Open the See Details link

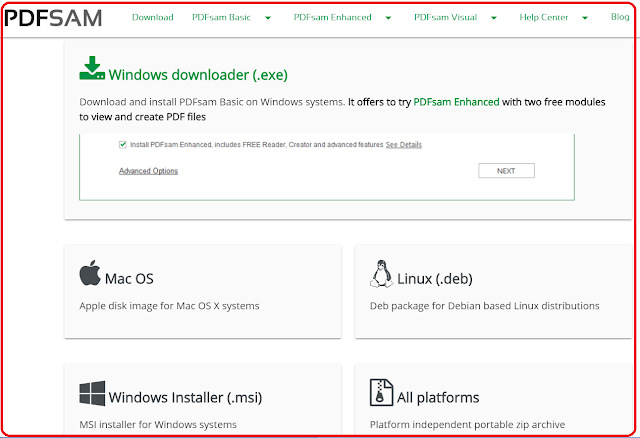pyautogui.click(x=404, y=145)
